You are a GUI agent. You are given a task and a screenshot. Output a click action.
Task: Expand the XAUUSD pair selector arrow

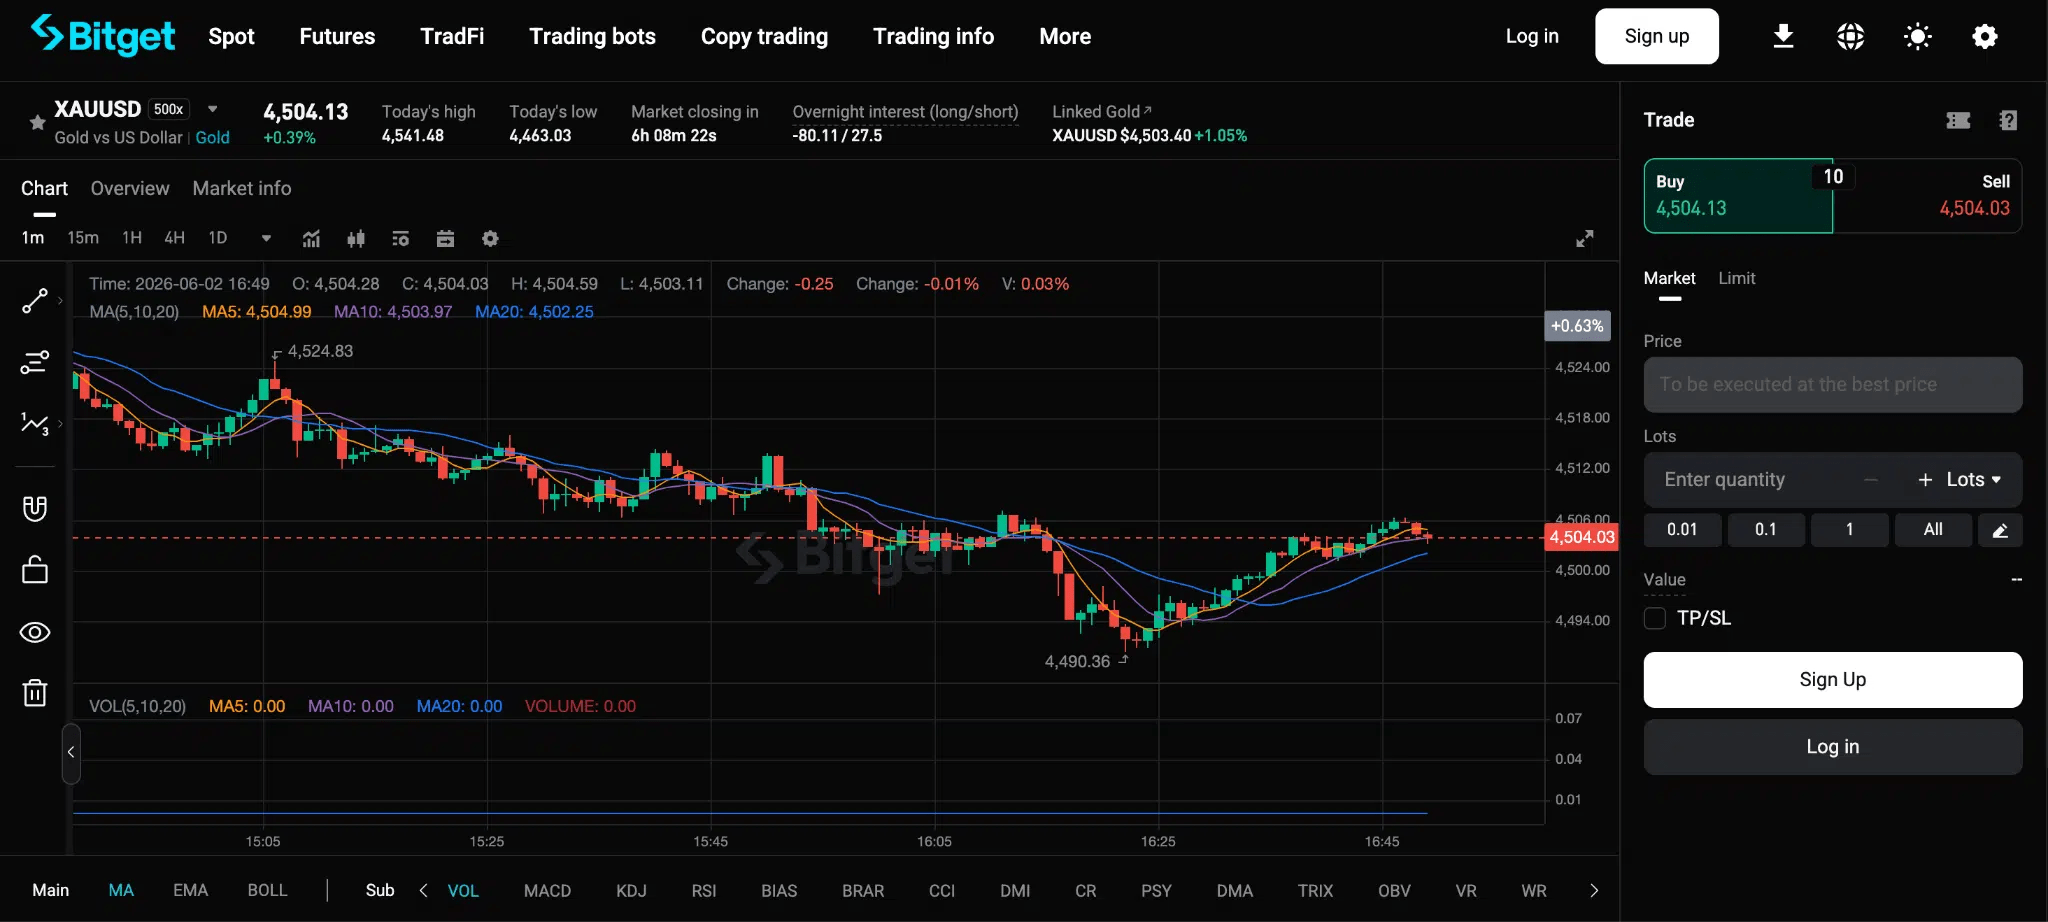click(212, 109)
